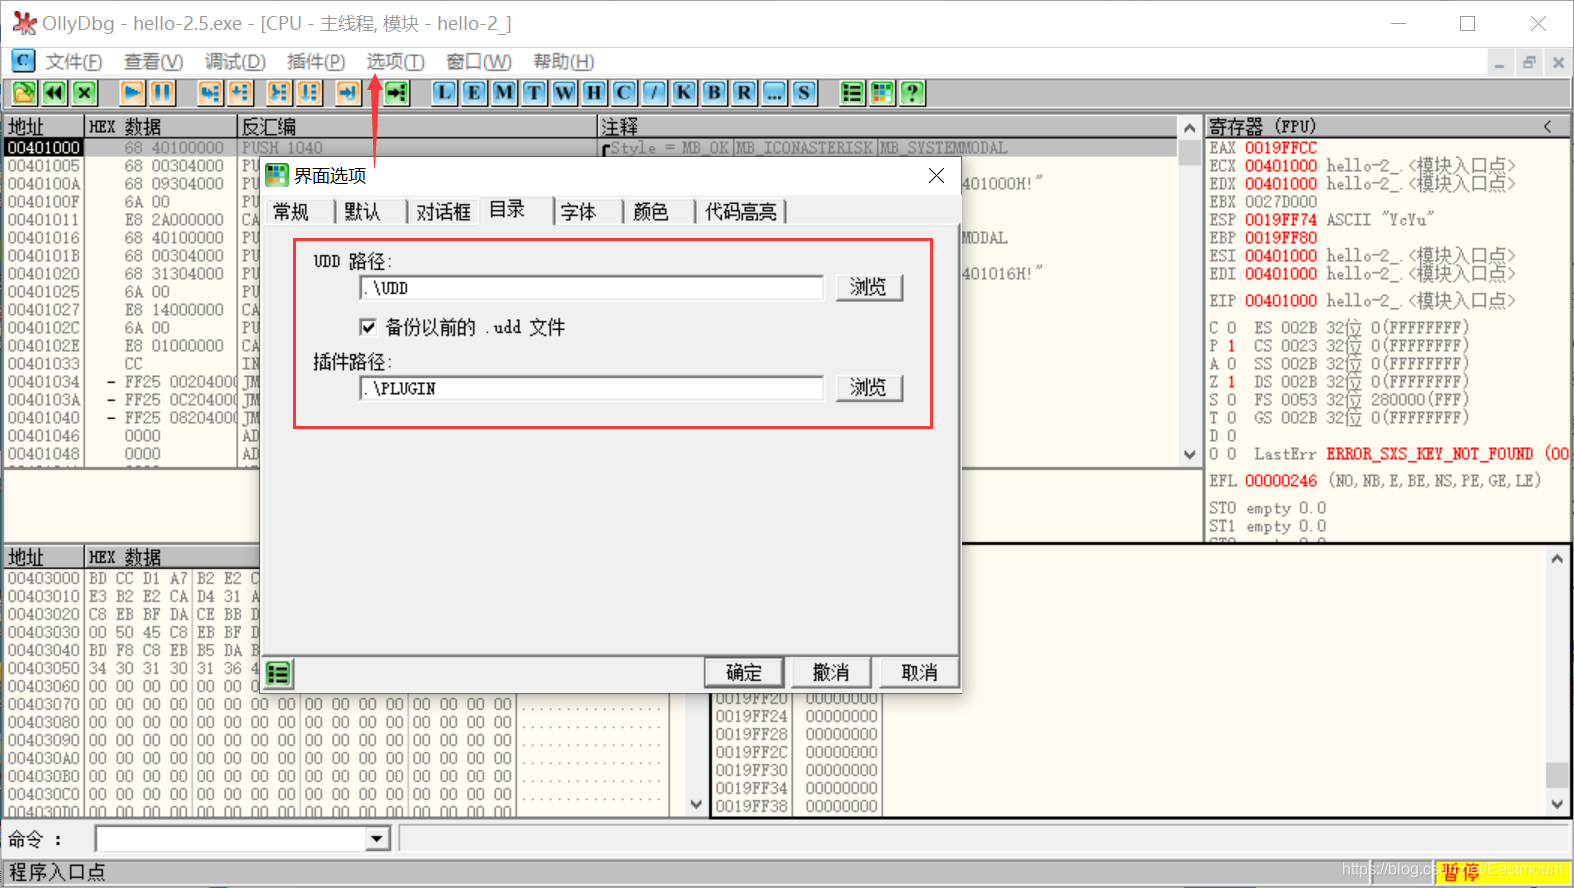The height and width of the screenshot is (888, 1574).
Task: Click disassembly pane scrollbar down arrow
Action: [1189, 454]
